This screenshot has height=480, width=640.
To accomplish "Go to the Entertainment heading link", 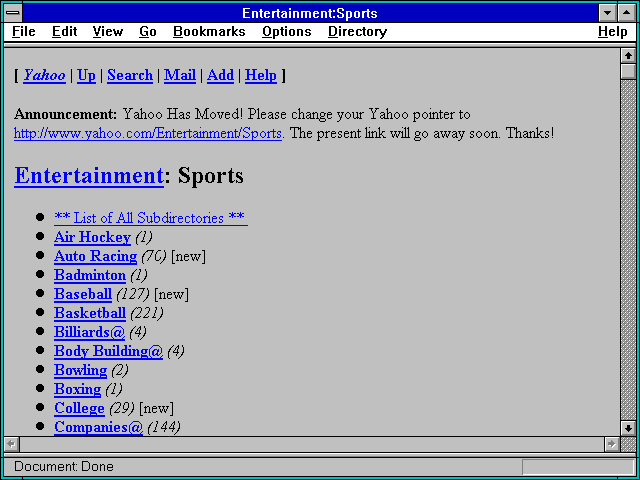I will [x=89, y=176].
